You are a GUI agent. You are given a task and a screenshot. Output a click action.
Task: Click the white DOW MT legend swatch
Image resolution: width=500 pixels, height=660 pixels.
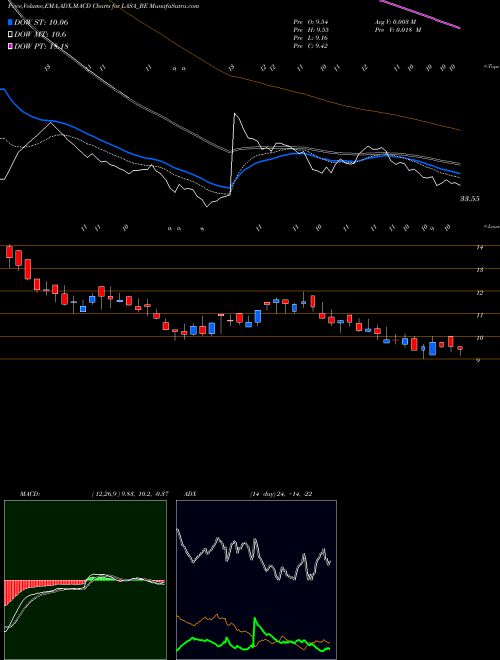(x=11, y=35)
